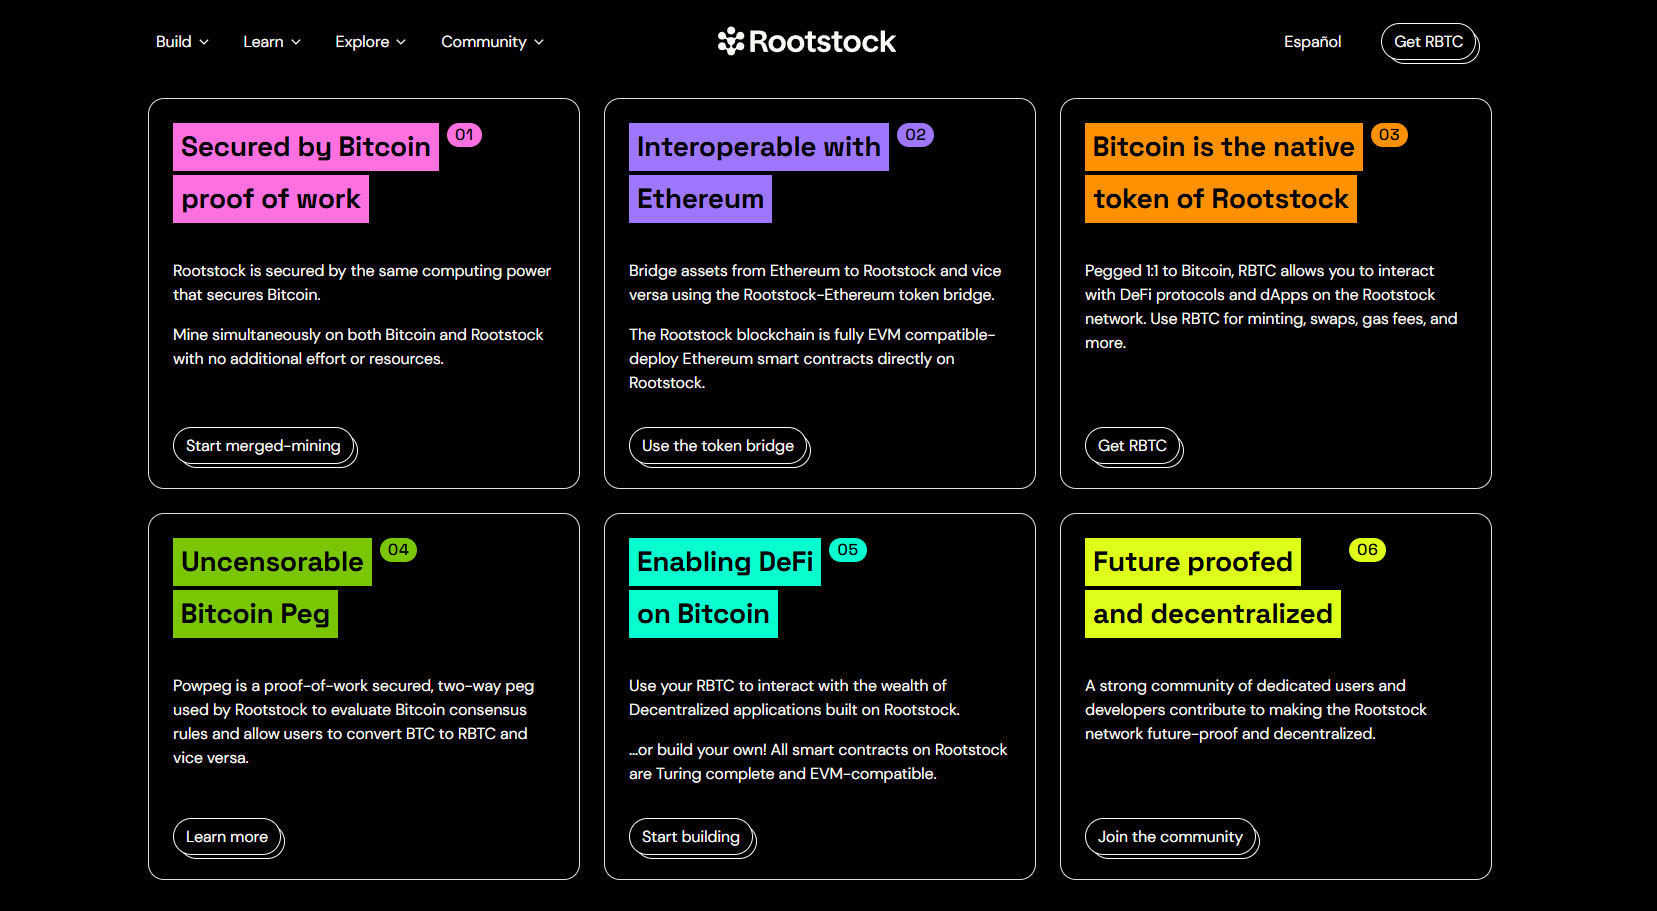1657x911 pixels.
Task: Click 'Use your RBTC to interact' paragraph
Action: coord(794,698)
